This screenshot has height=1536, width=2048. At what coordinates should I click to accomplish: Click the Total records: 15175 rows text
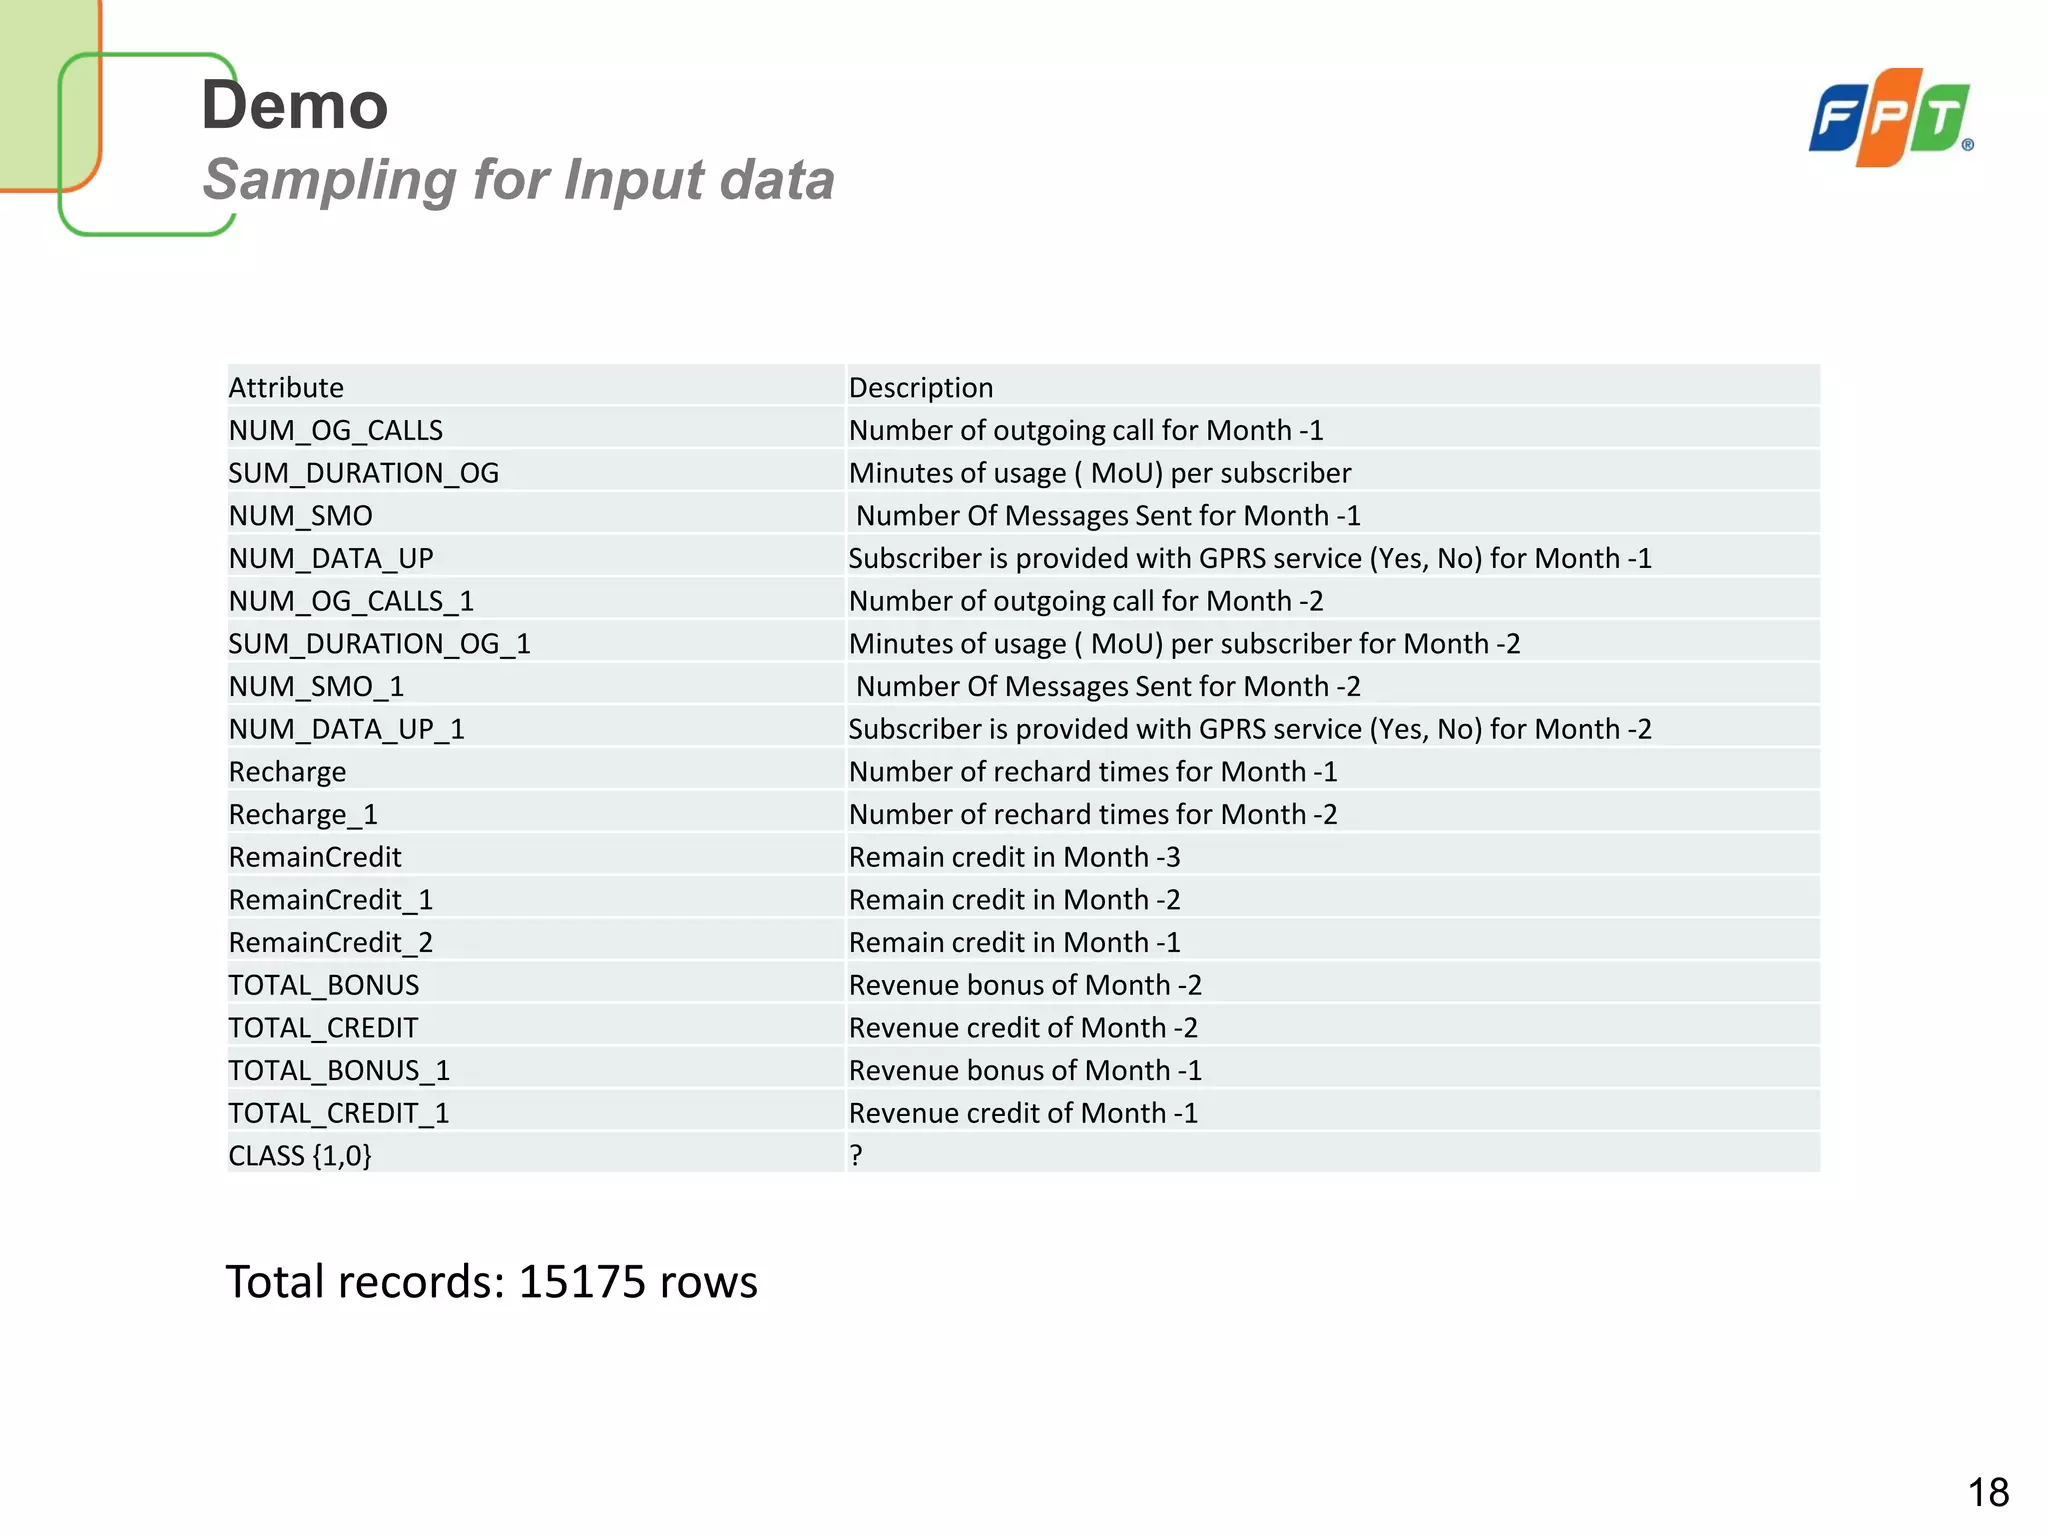coord(492,1282)
